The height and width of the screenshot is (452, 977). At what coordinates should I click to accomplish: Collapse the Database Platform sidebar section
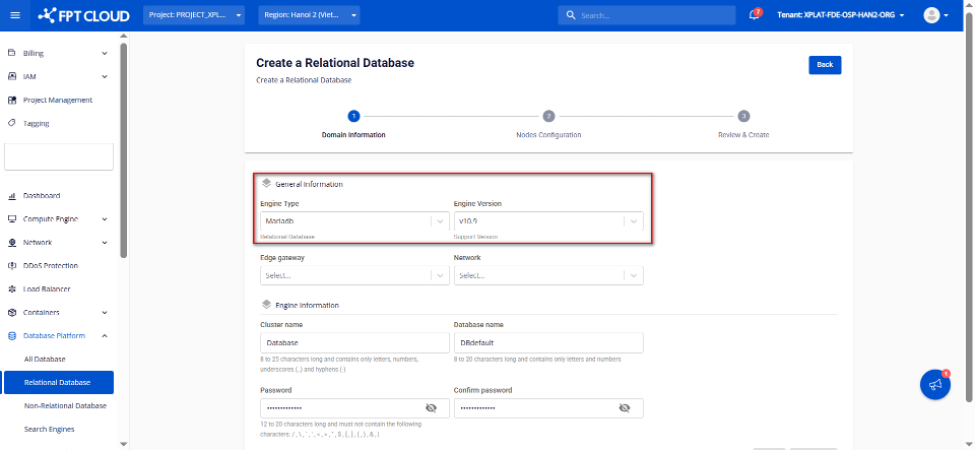[105, 336]
